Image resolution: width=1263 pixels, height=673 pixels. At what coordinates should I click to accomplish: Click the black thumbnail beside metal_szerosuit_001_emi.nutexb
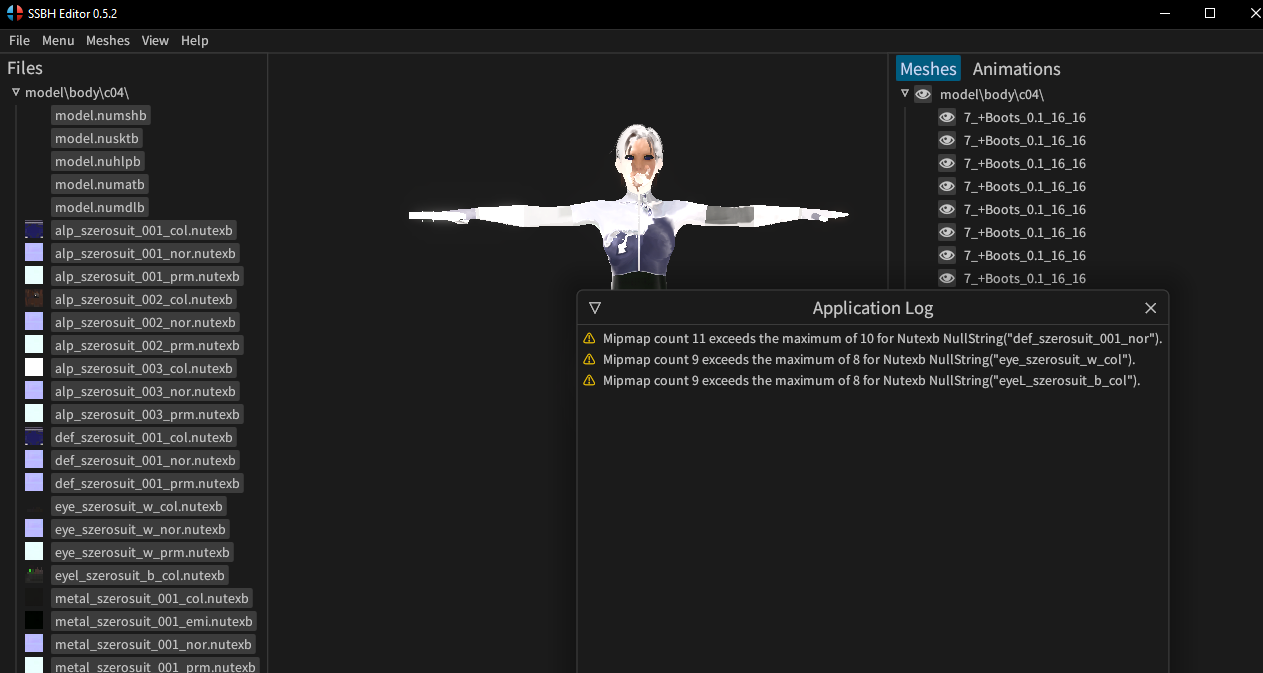click(x=33, y=619)
